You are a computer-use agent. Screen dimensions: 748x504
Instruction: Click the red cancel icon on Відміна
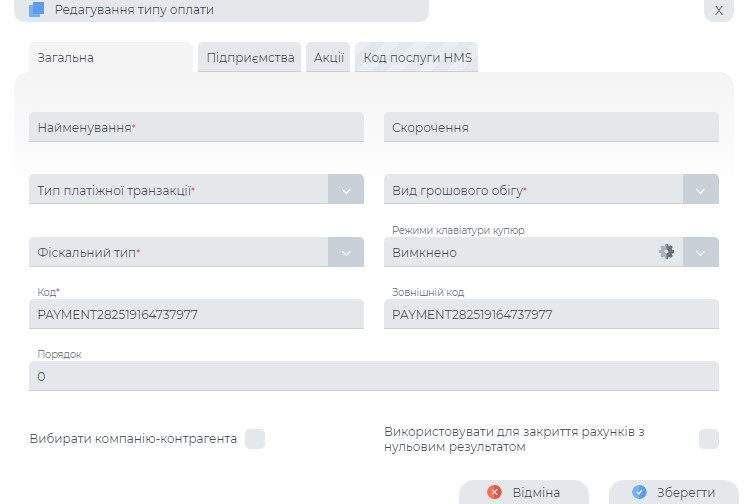[494, 492]
